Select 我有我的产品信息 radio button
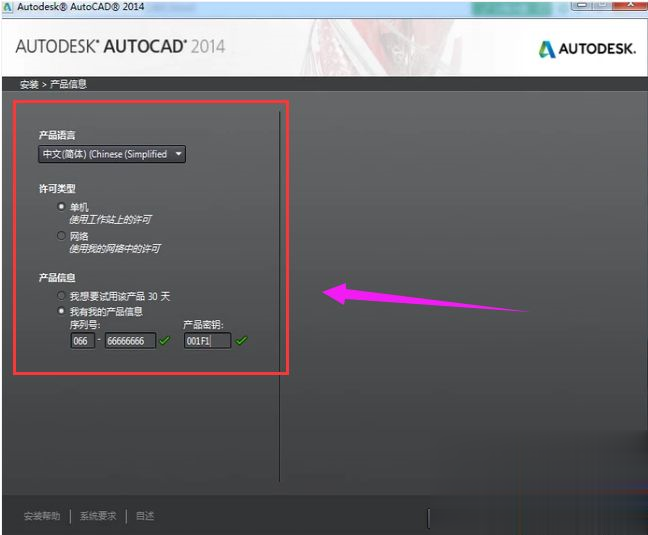 click(61, 311)
